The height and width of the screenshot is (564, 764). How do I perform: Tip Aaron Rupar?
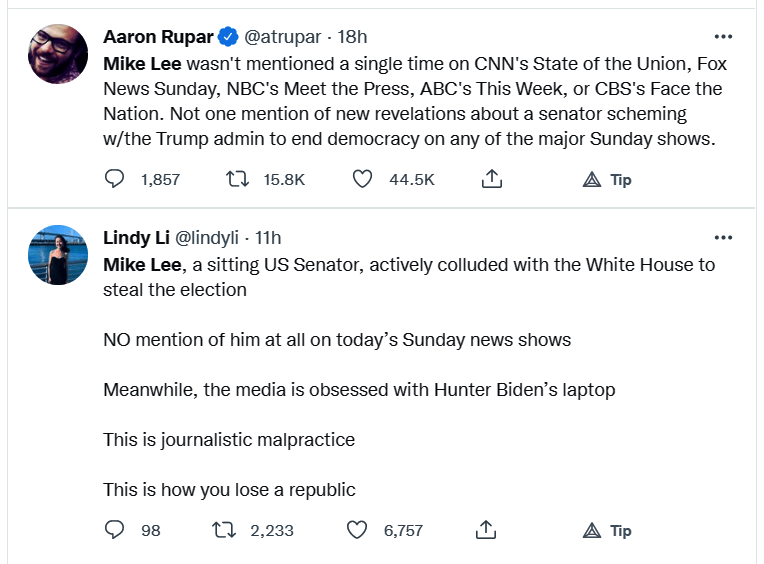point(608,180)
